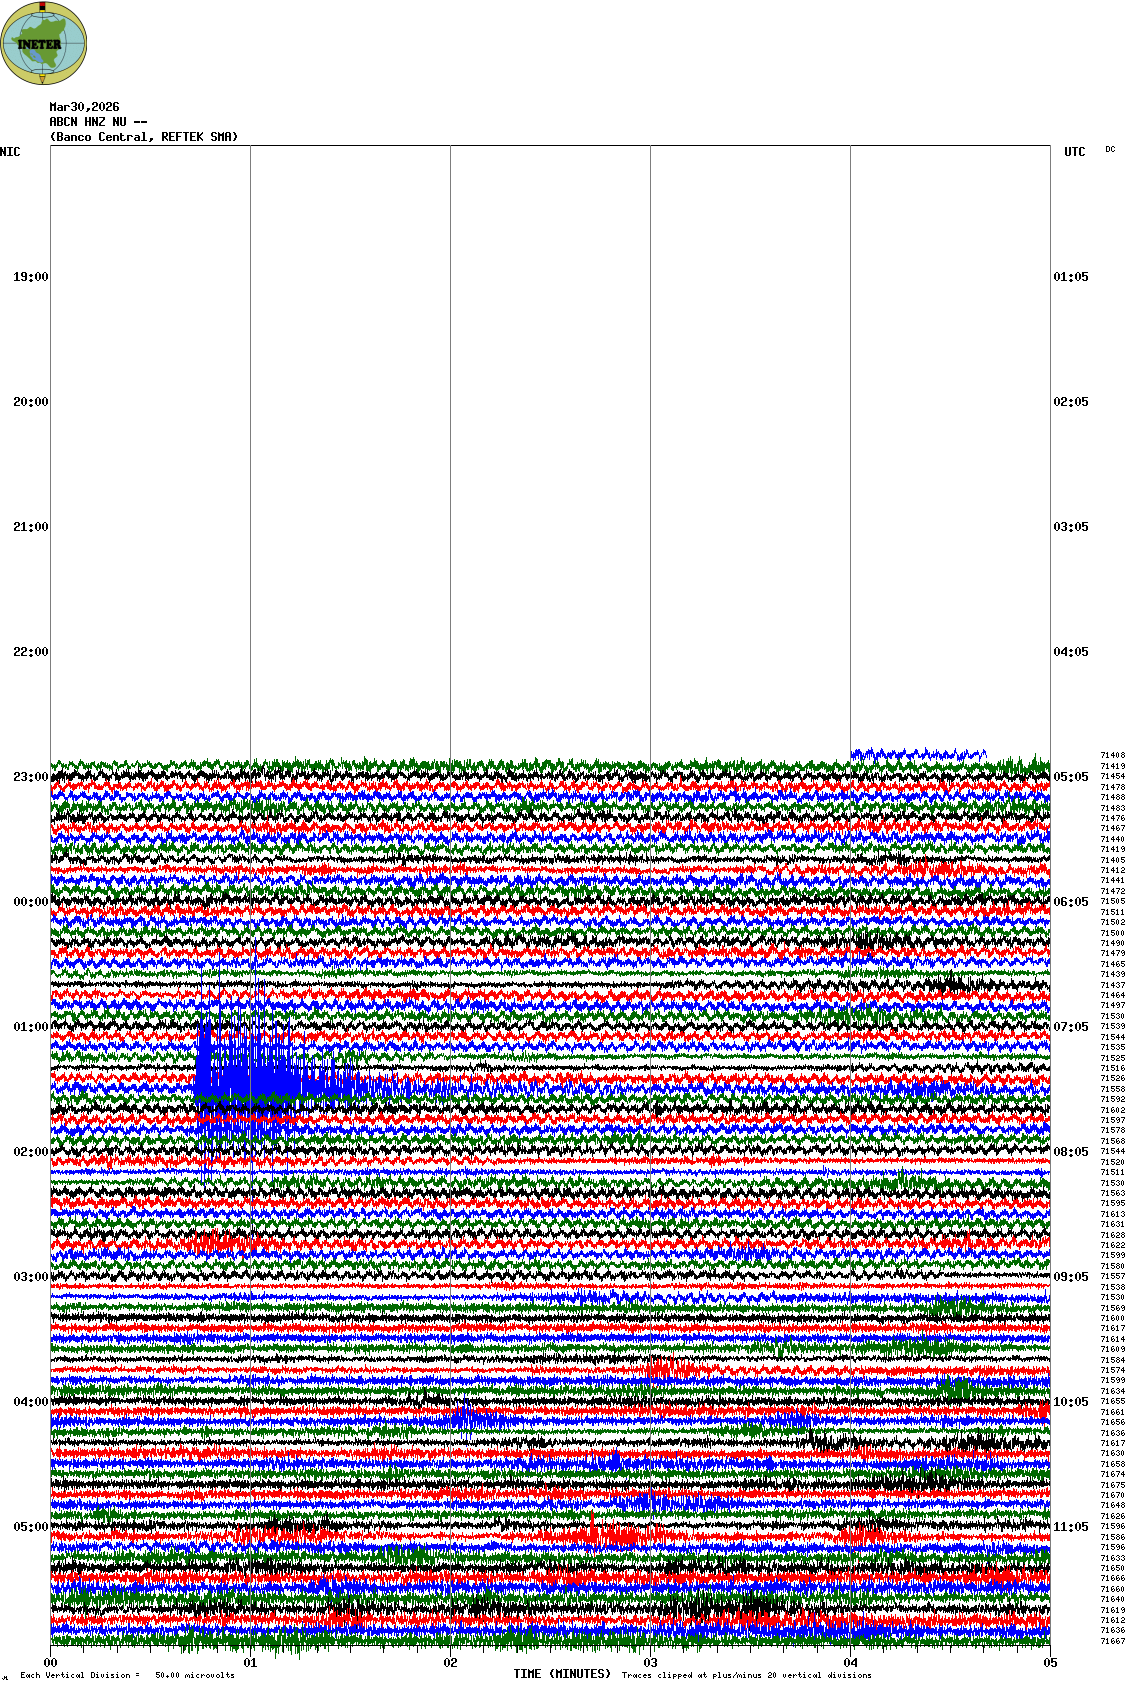Screen dimensions: 1130x1689
Task: Click the Each Vertical Division scale note
Action: 127,1675
